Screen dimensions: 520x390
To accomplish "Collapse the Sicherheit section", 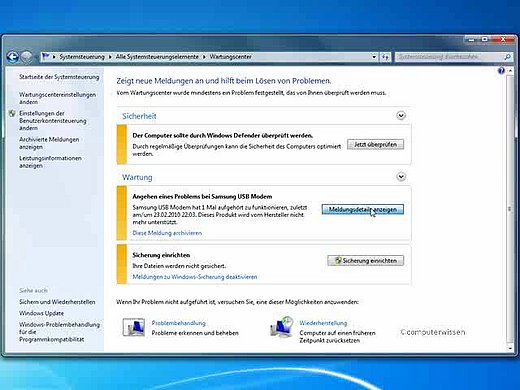I will coord(401,116).
